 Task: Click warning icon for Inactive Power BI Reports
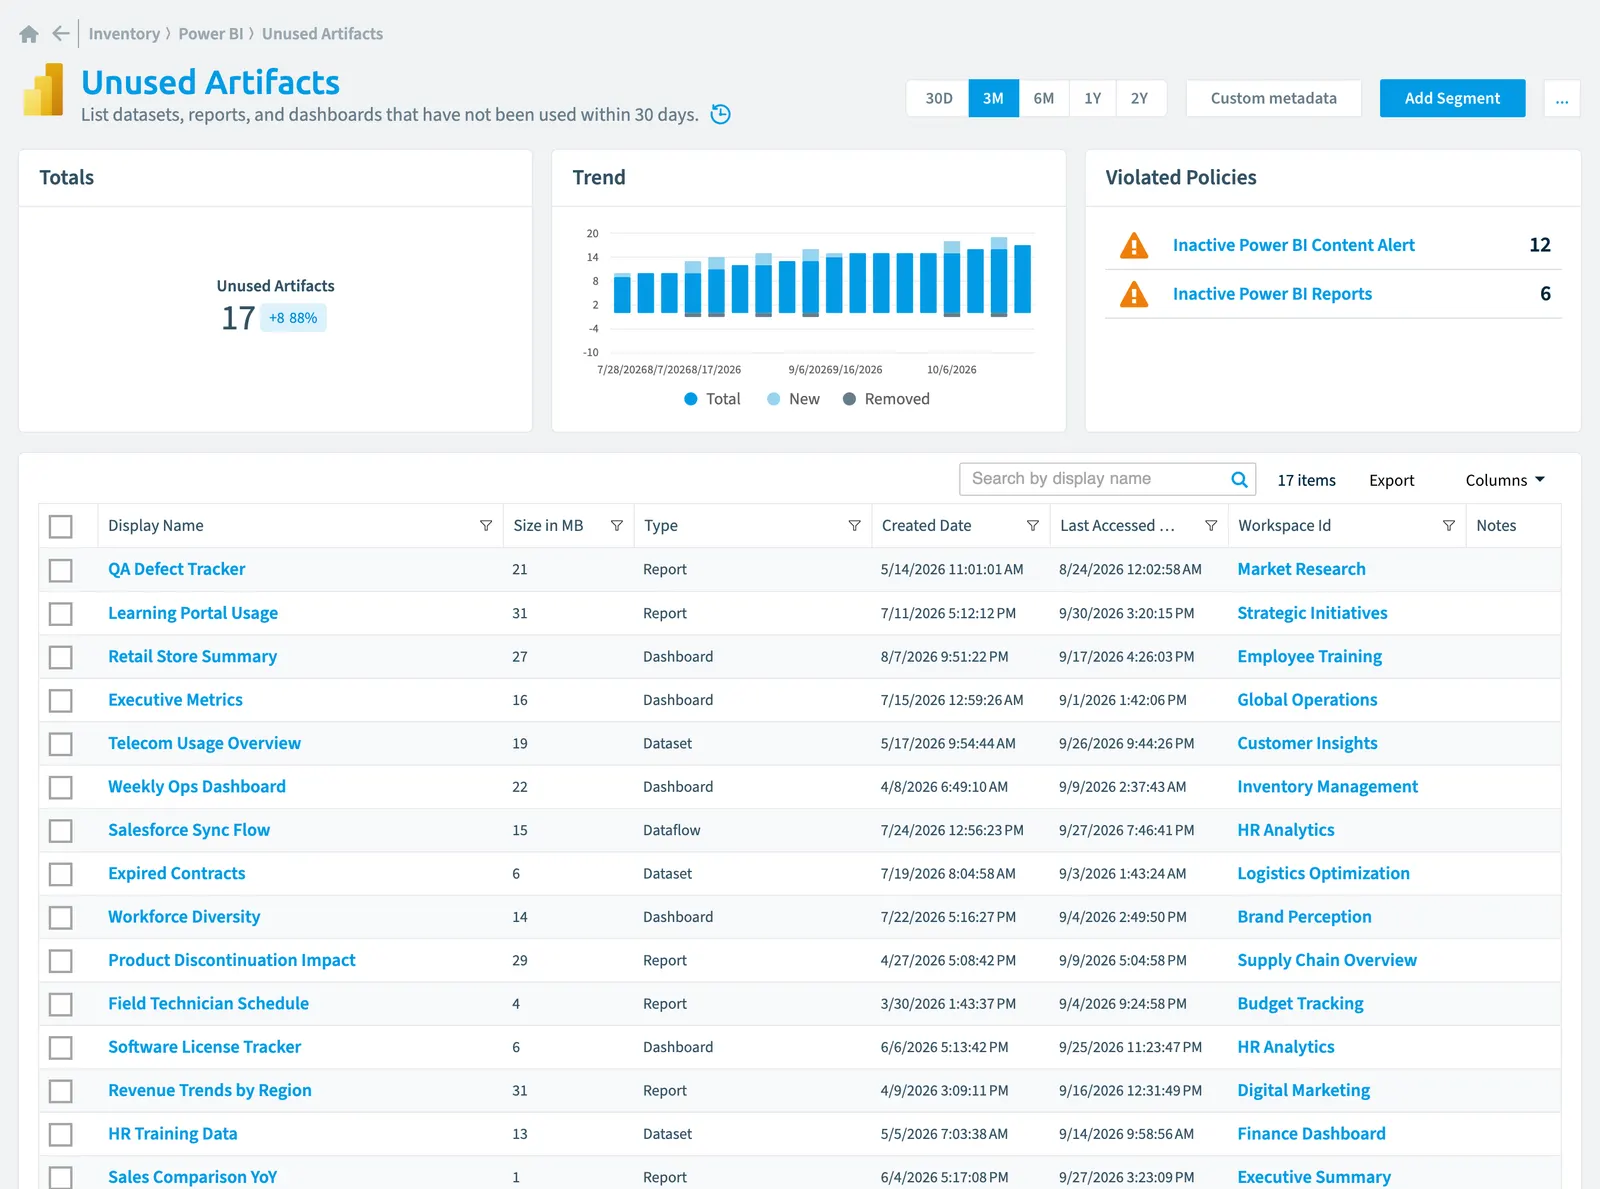(x=1134, y=294)
